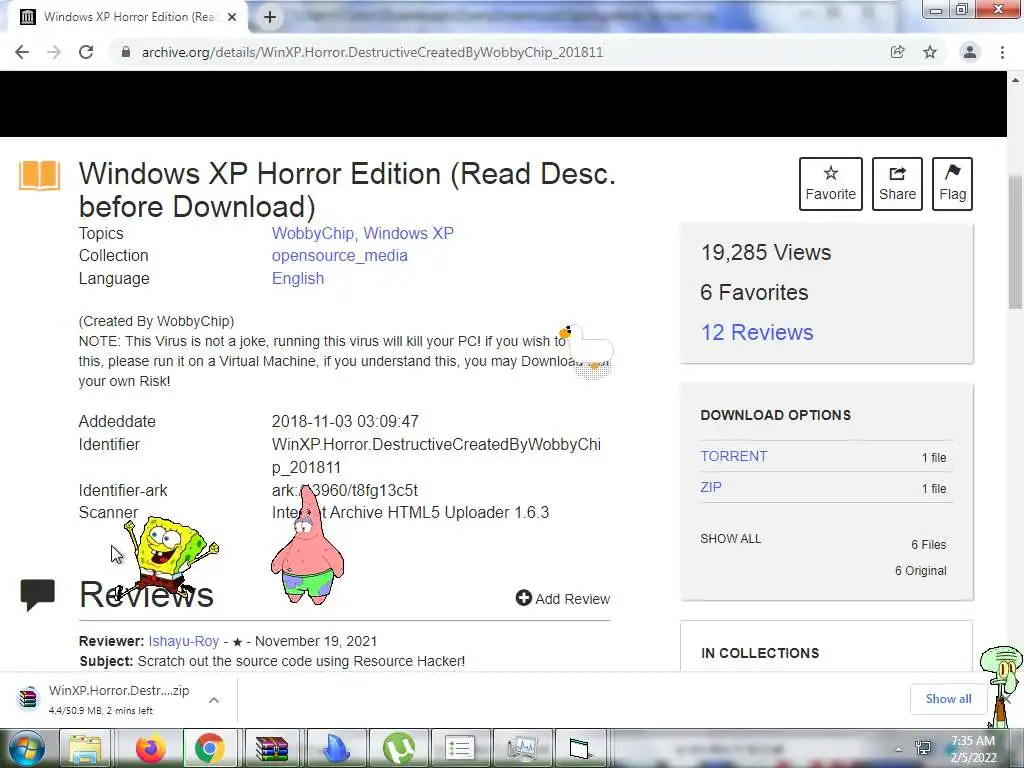Open uTorrent from the taskbar
Viewport: 1024px width, 768px height.
(398, 748)
